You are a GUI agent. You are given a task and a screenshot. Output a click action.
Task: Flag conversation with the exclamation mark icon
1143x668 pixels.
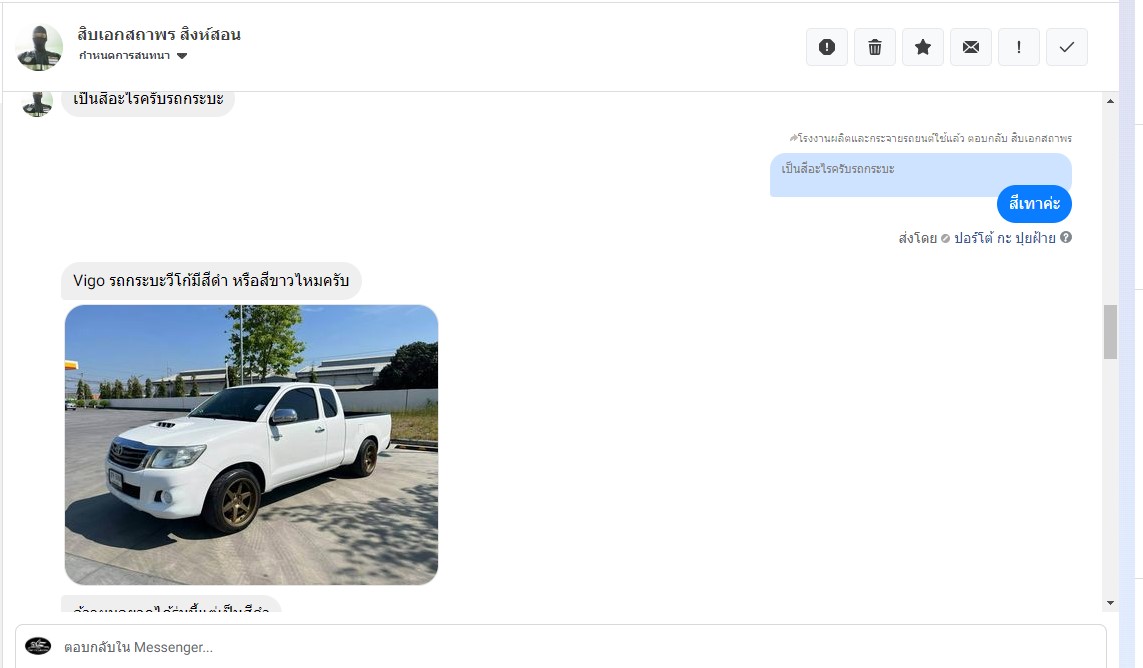[1018, 47]
